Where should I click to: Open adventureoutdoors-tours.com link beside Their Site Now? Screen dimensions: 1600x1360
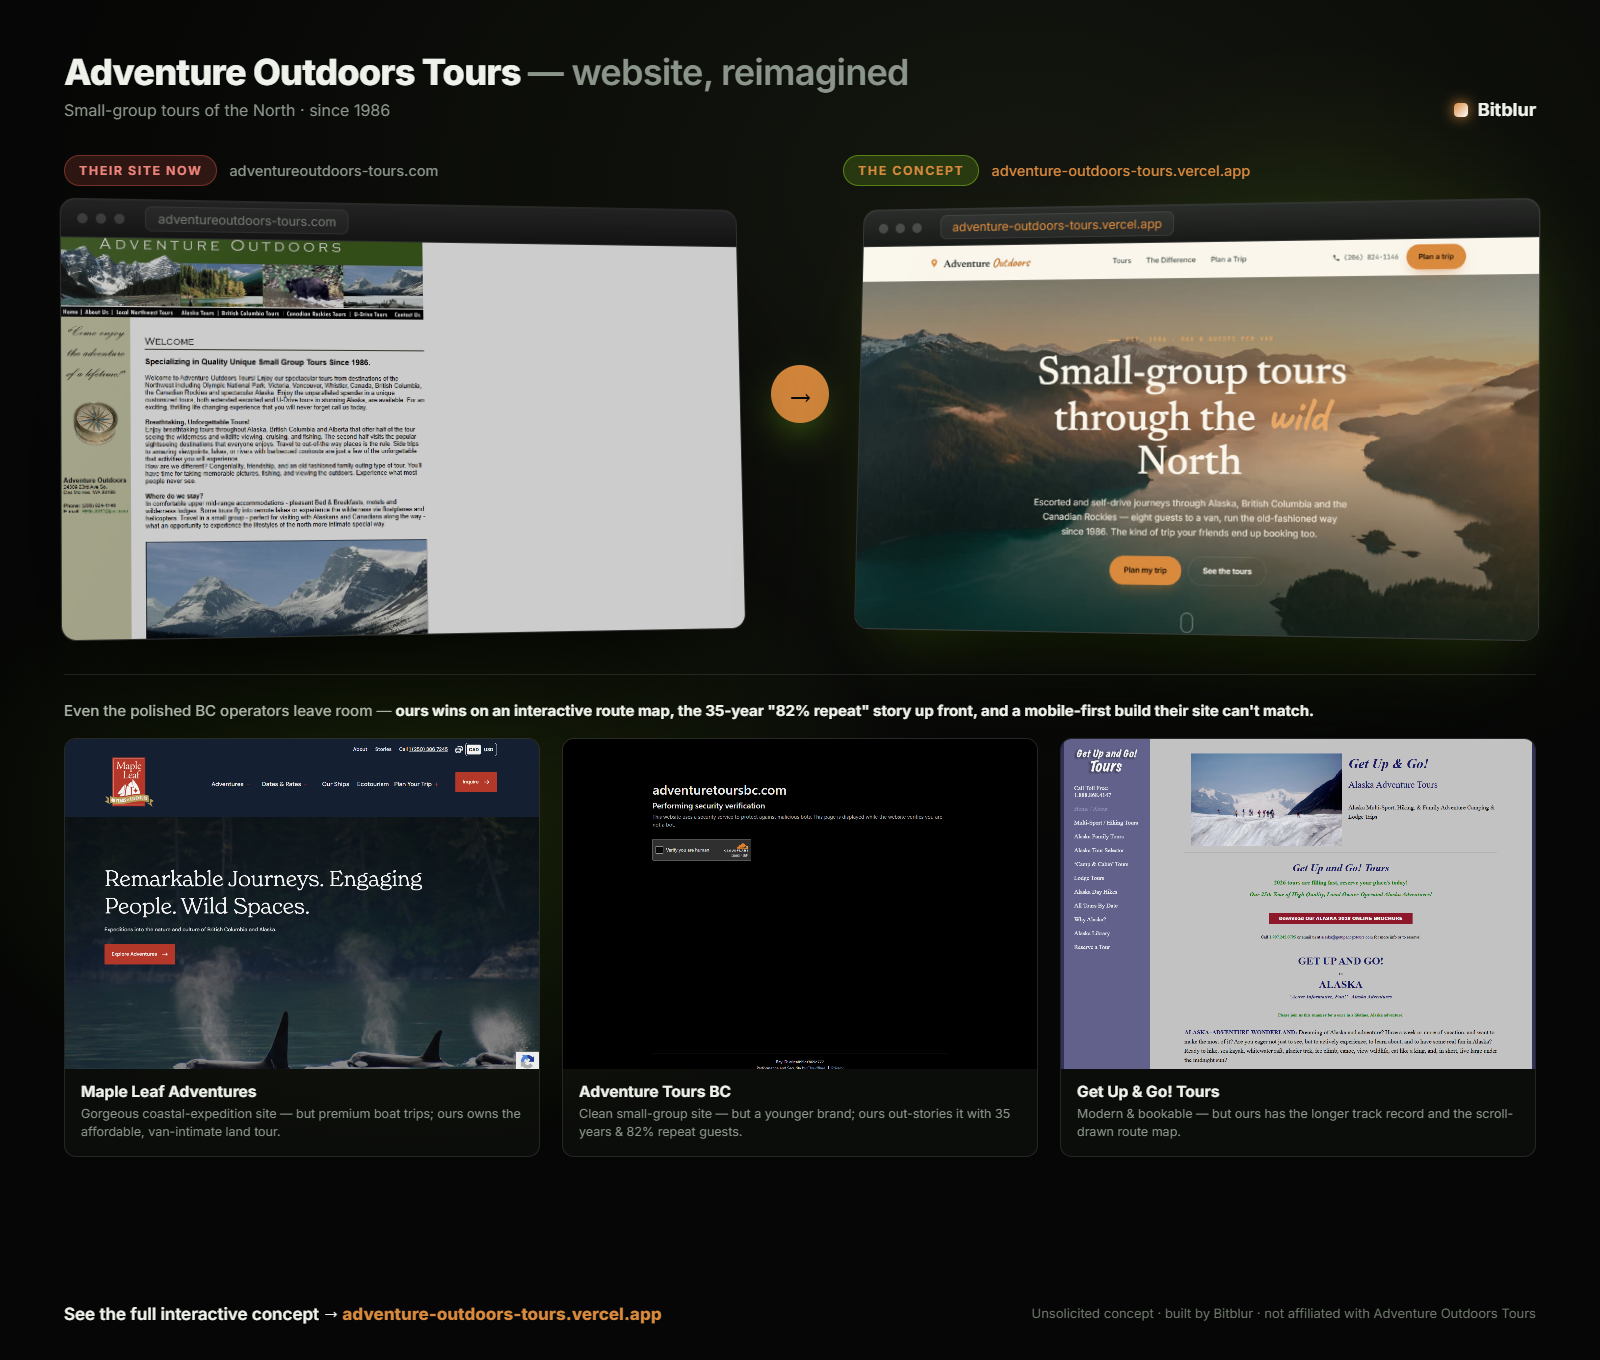[333, 171]
